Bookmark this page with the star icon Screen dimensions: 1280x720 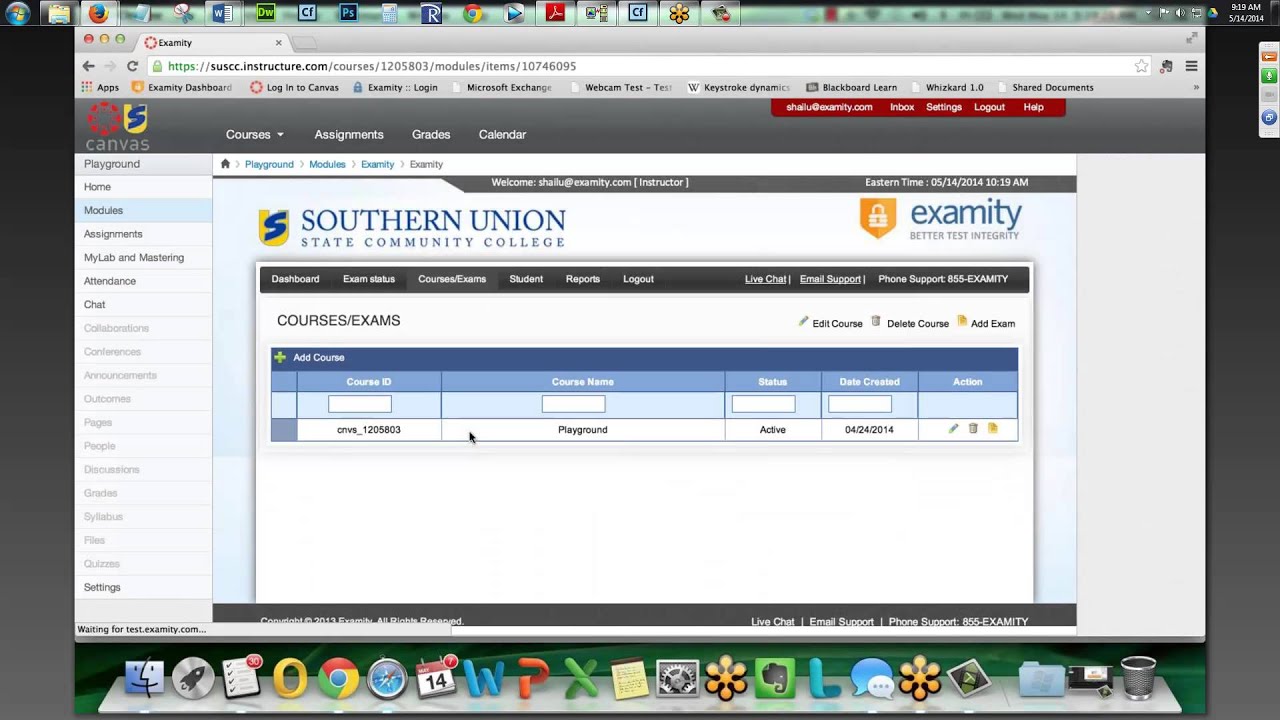click(x=1141, y=66)
